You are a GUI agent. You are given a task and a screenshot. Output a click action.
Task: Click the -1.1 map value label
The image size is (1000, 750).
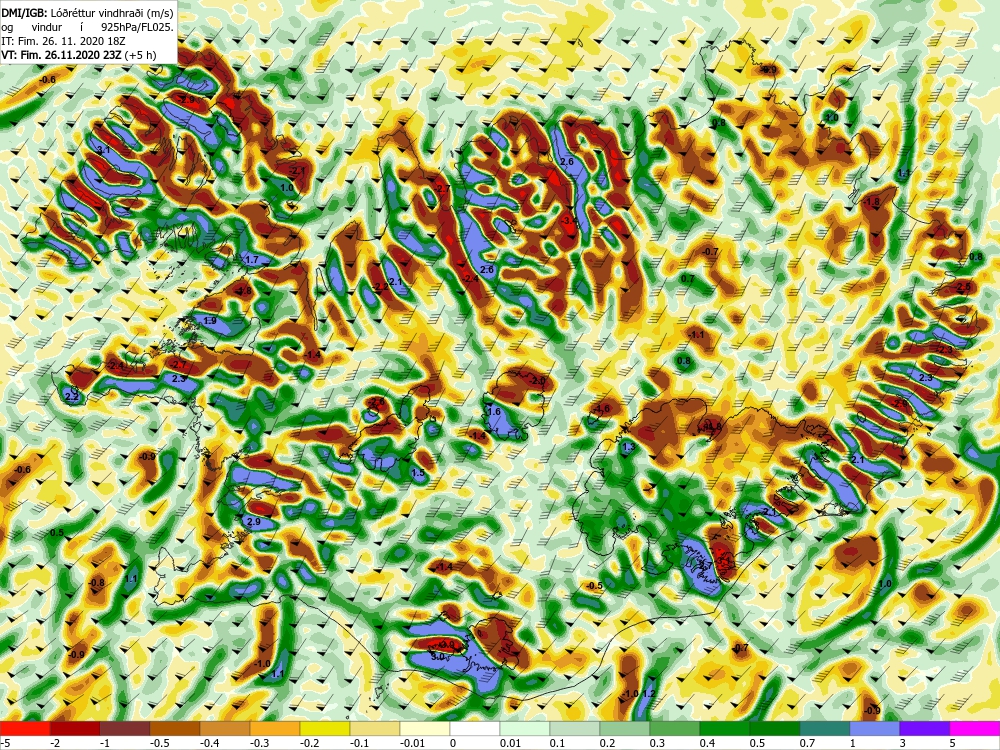point(696,335)
